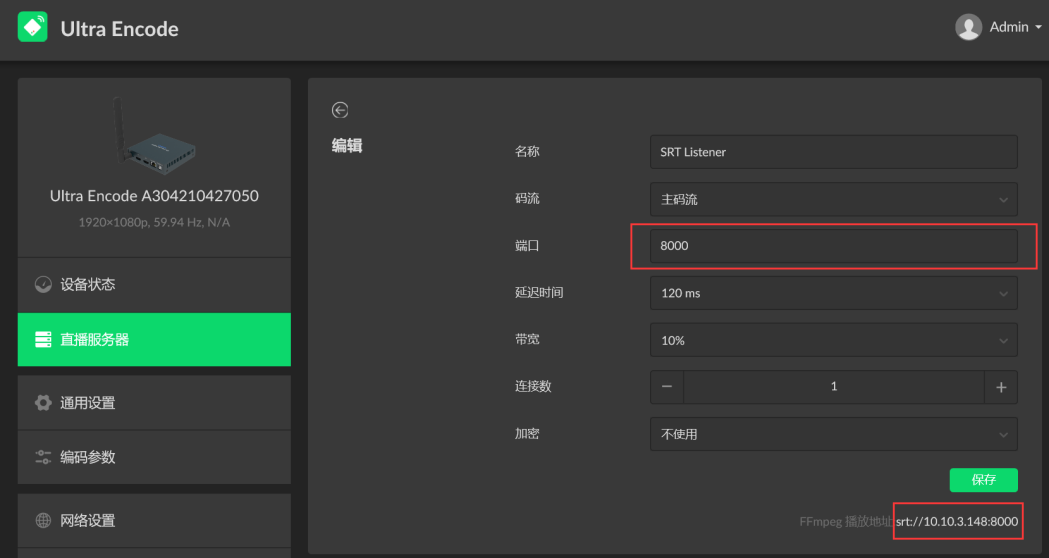
Task: Click the 连接数 value field showing 1
Action: (x=834, y=387)
